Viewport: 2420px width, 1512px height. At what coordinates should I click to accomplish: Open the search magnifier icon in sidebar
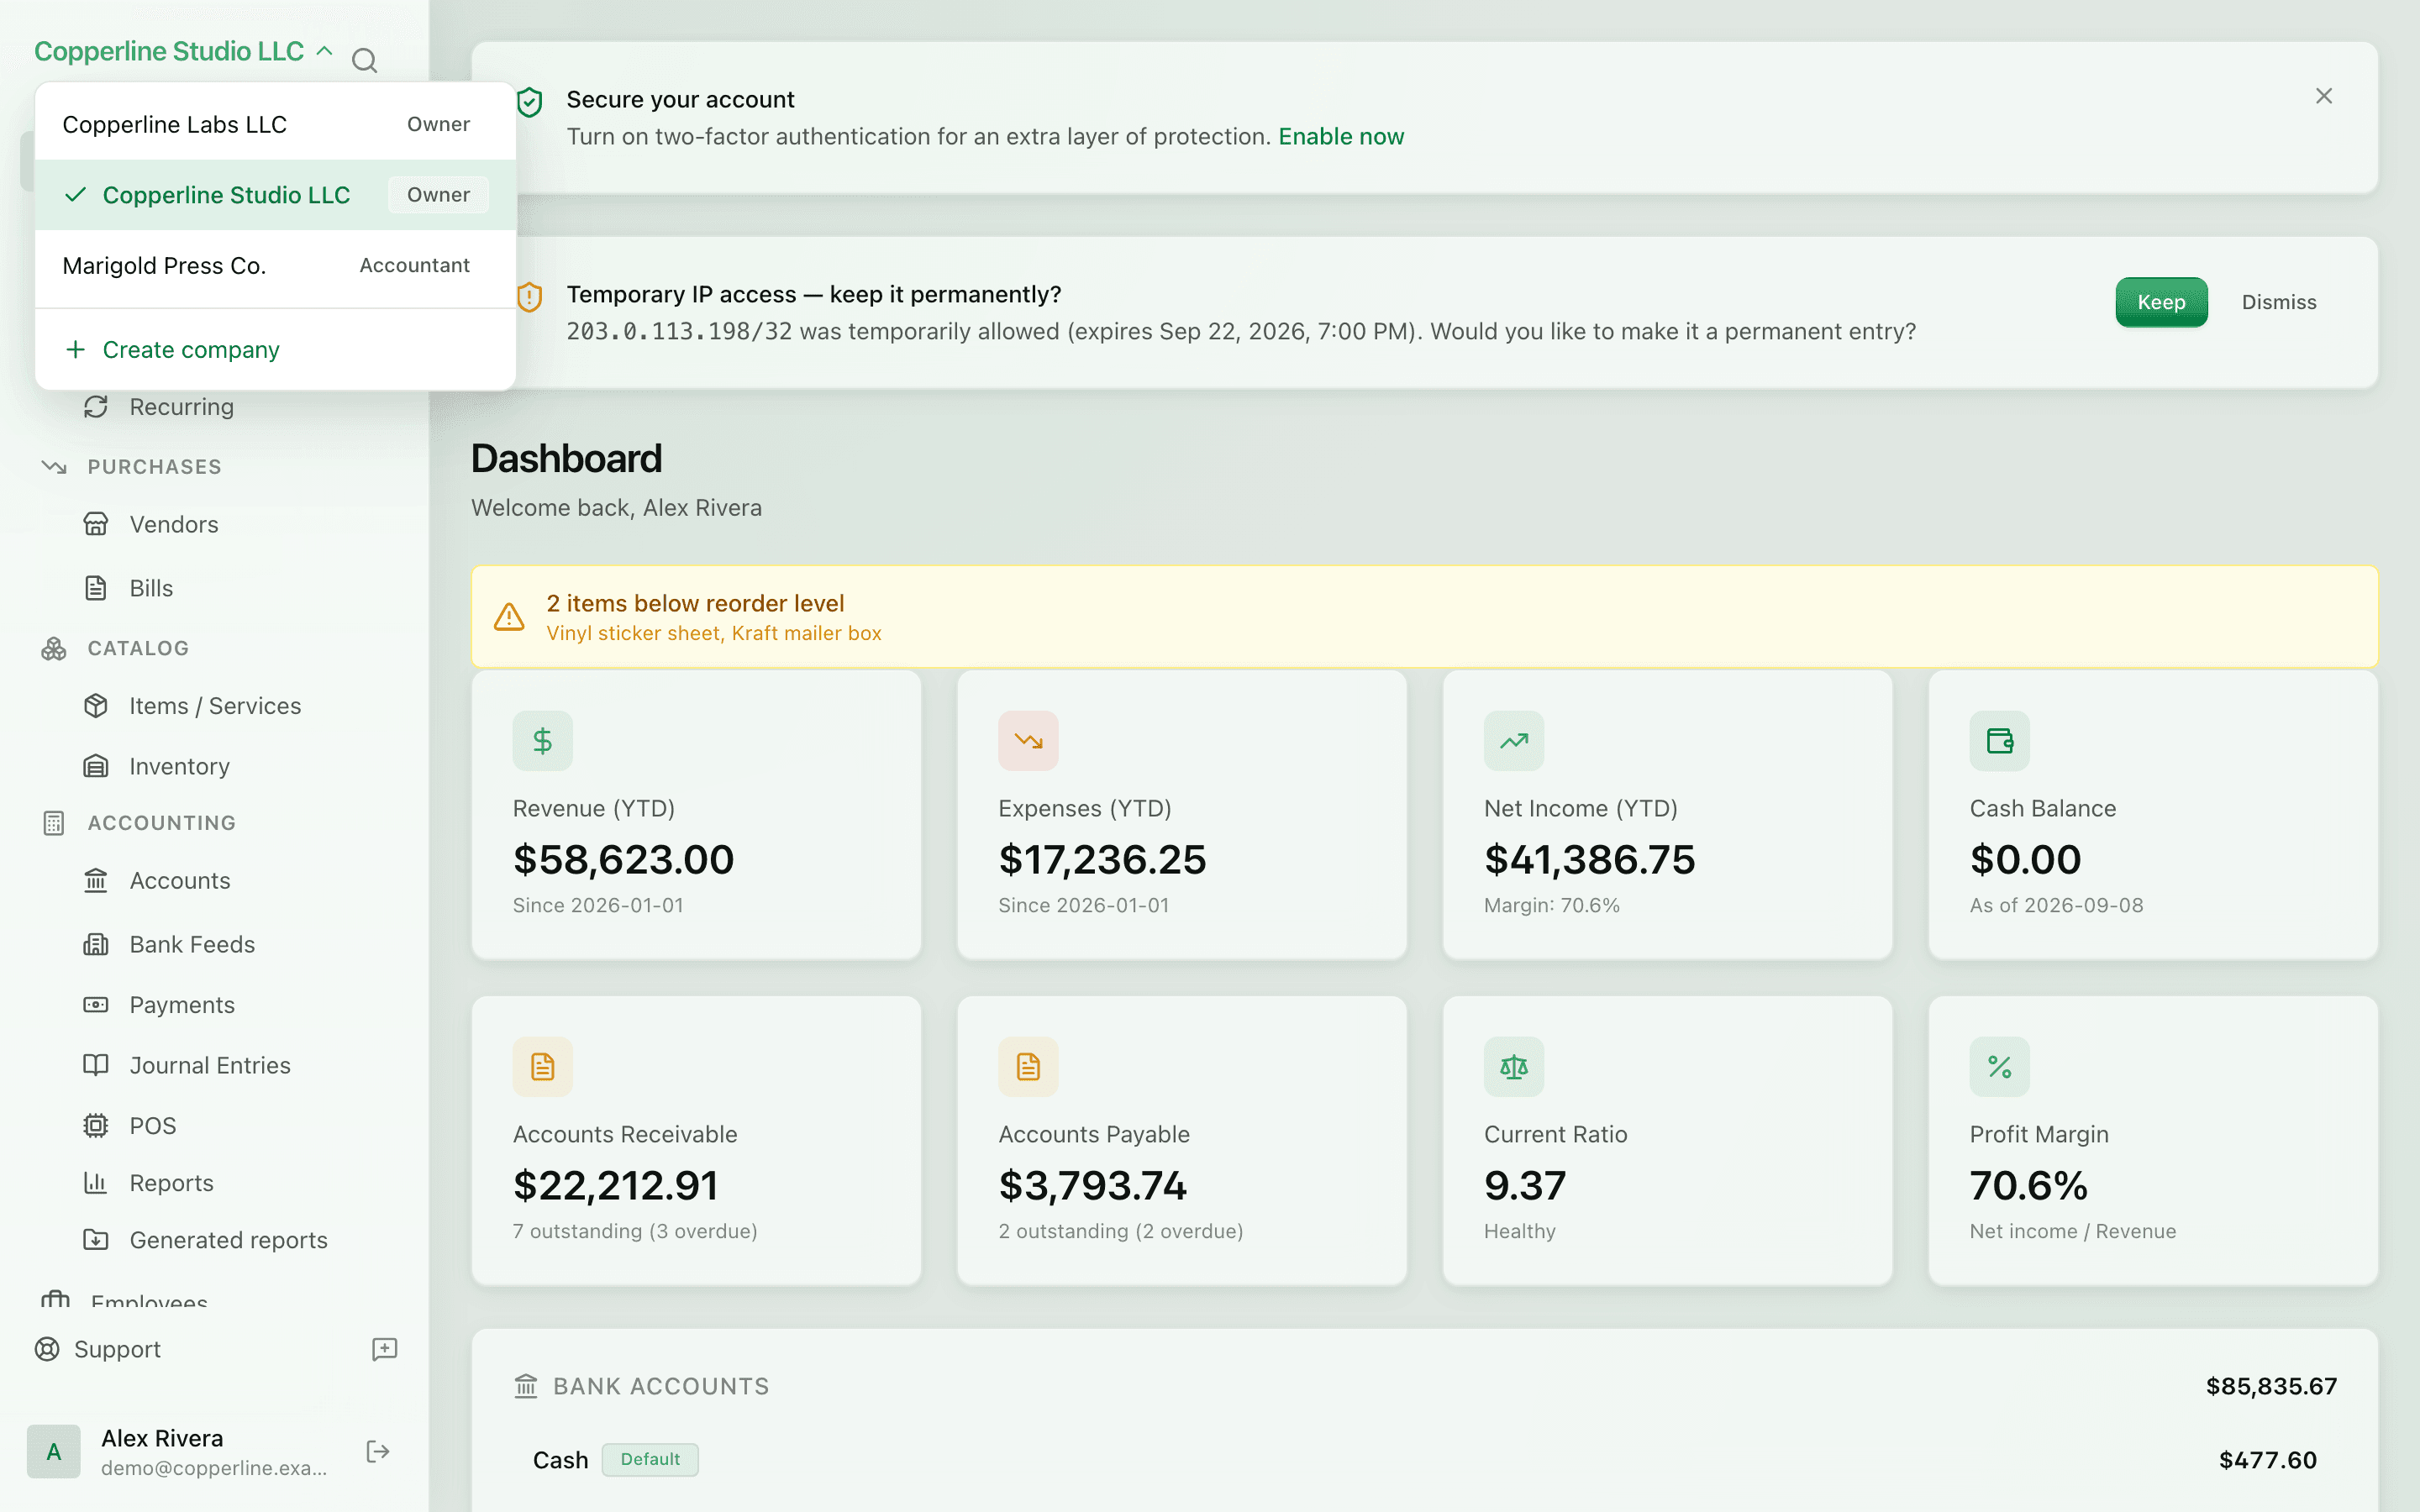pos(365,61)
